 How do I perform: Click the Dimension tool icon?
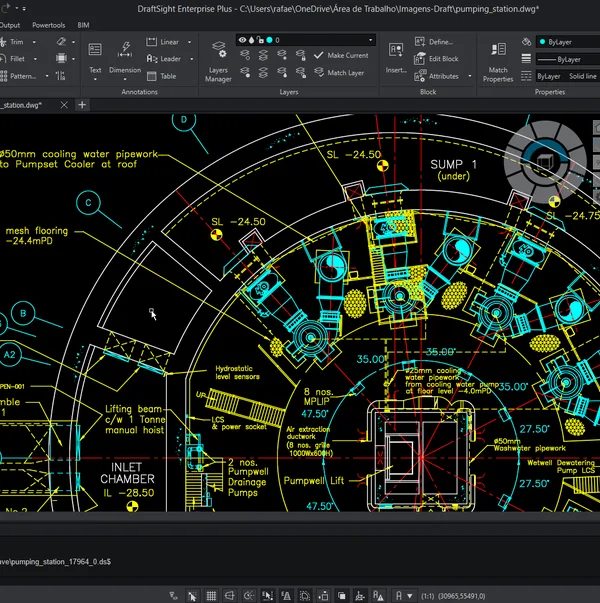tap(125, 49)
